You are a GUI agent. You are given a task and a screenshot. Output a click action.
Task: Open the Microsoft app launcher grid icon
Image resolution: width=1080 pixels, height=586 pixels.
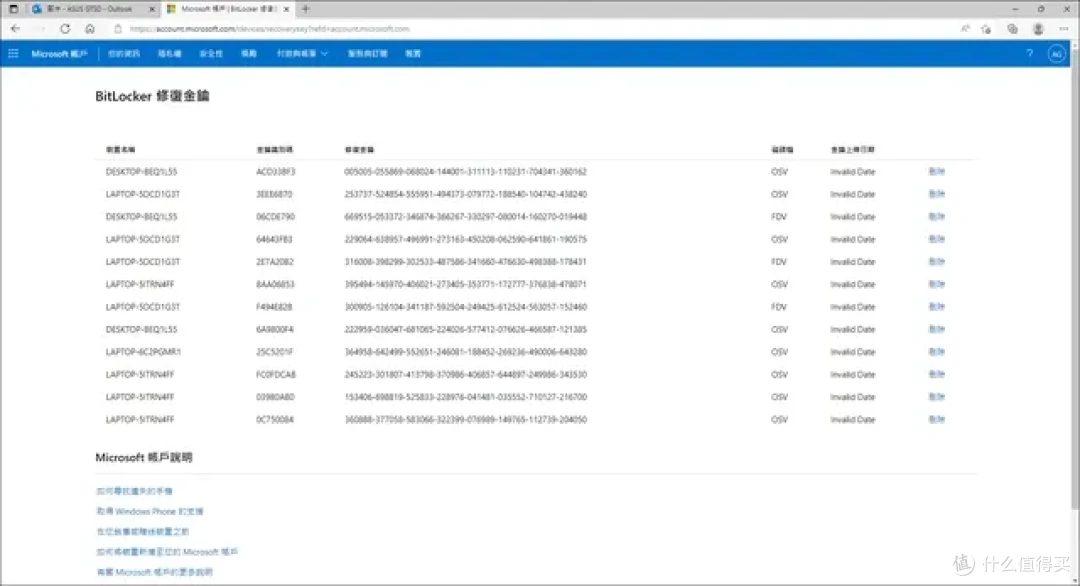(x=13, y=54)
